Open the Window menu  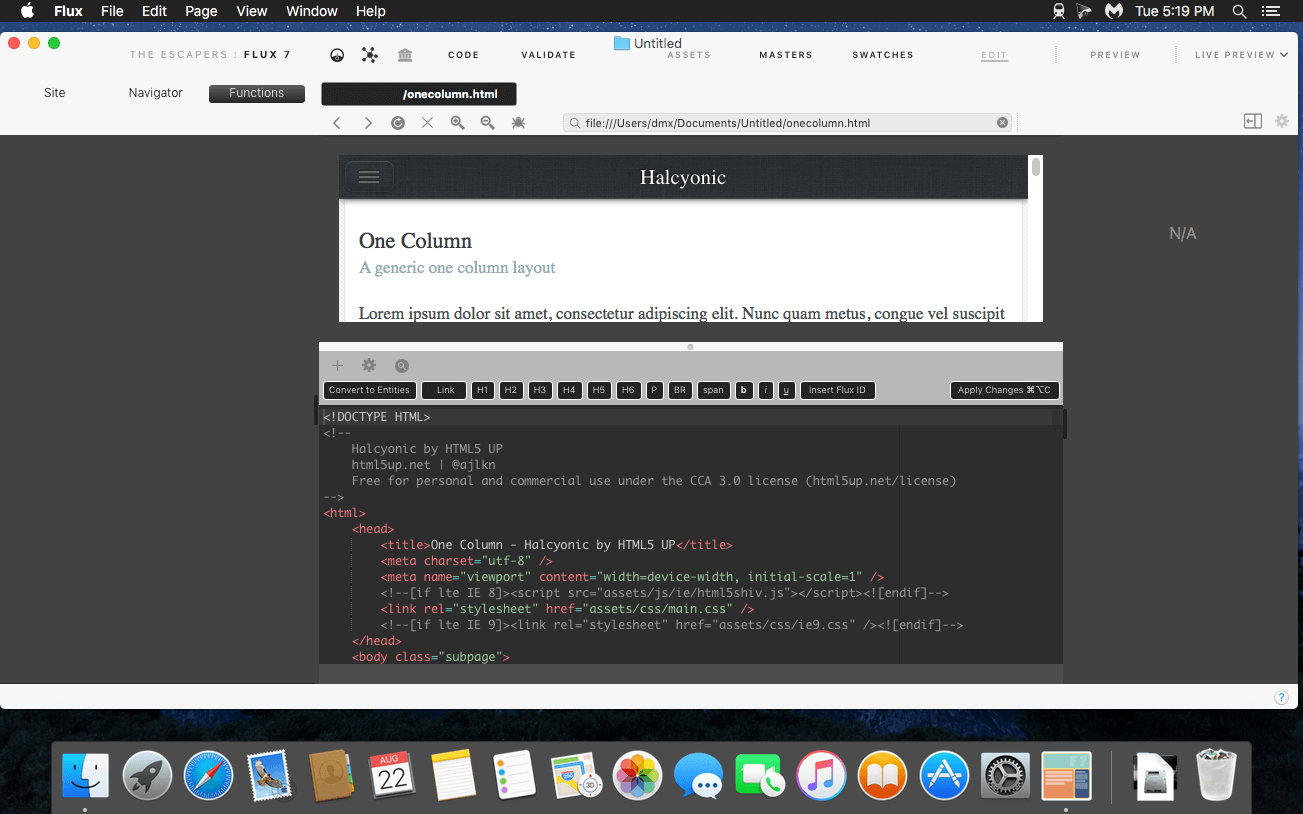[x=312, y=11]
